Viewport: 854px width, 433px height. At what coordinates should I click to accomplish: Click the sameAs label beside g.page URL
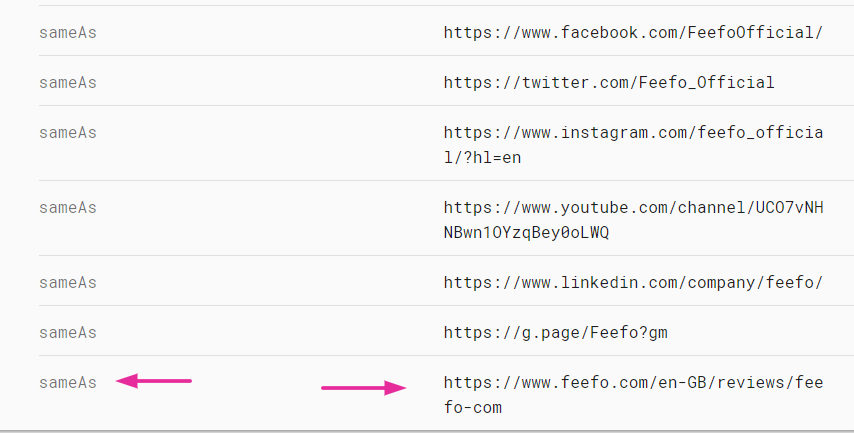68,332
